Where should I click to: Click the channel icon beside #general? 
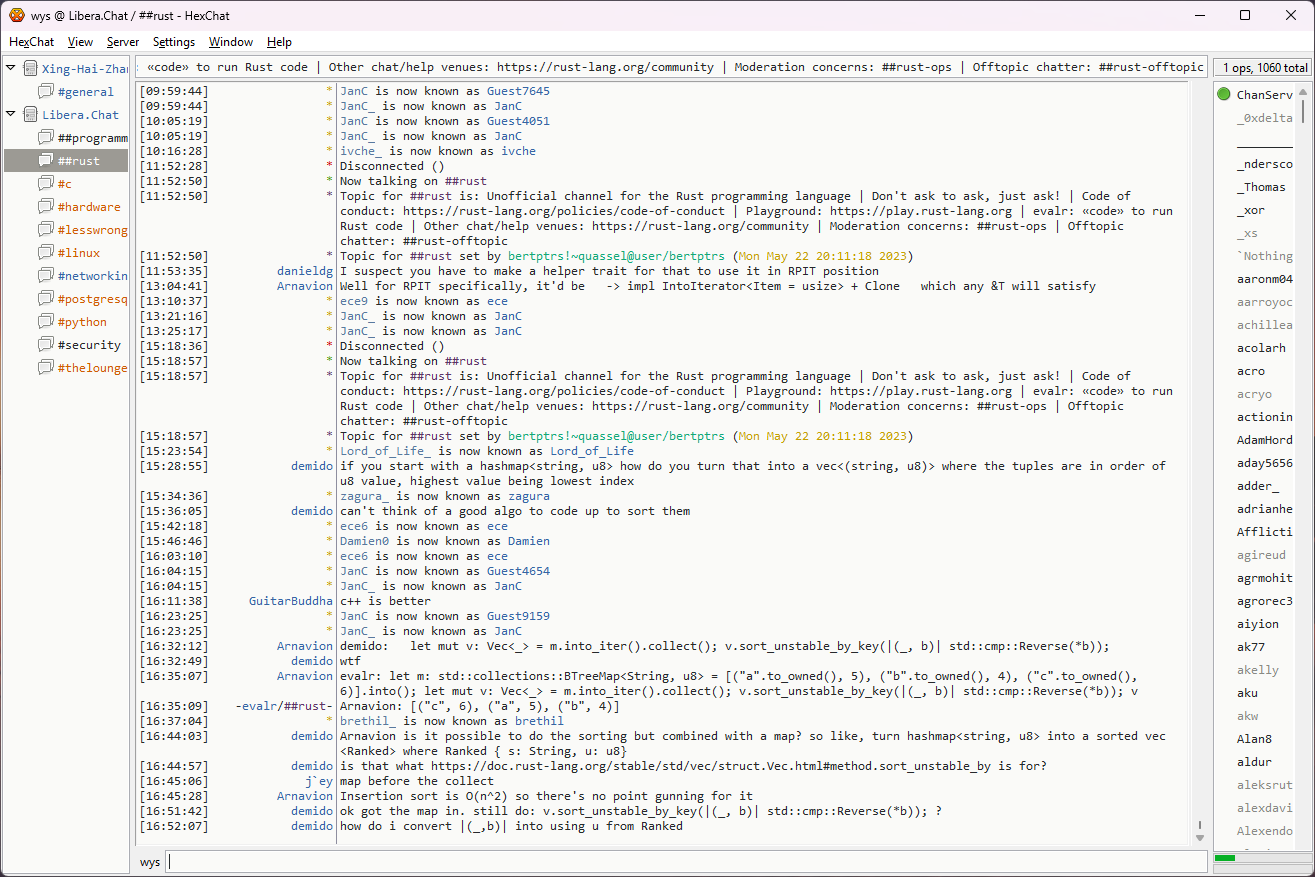pyautogui.click(x=46, y=92)
